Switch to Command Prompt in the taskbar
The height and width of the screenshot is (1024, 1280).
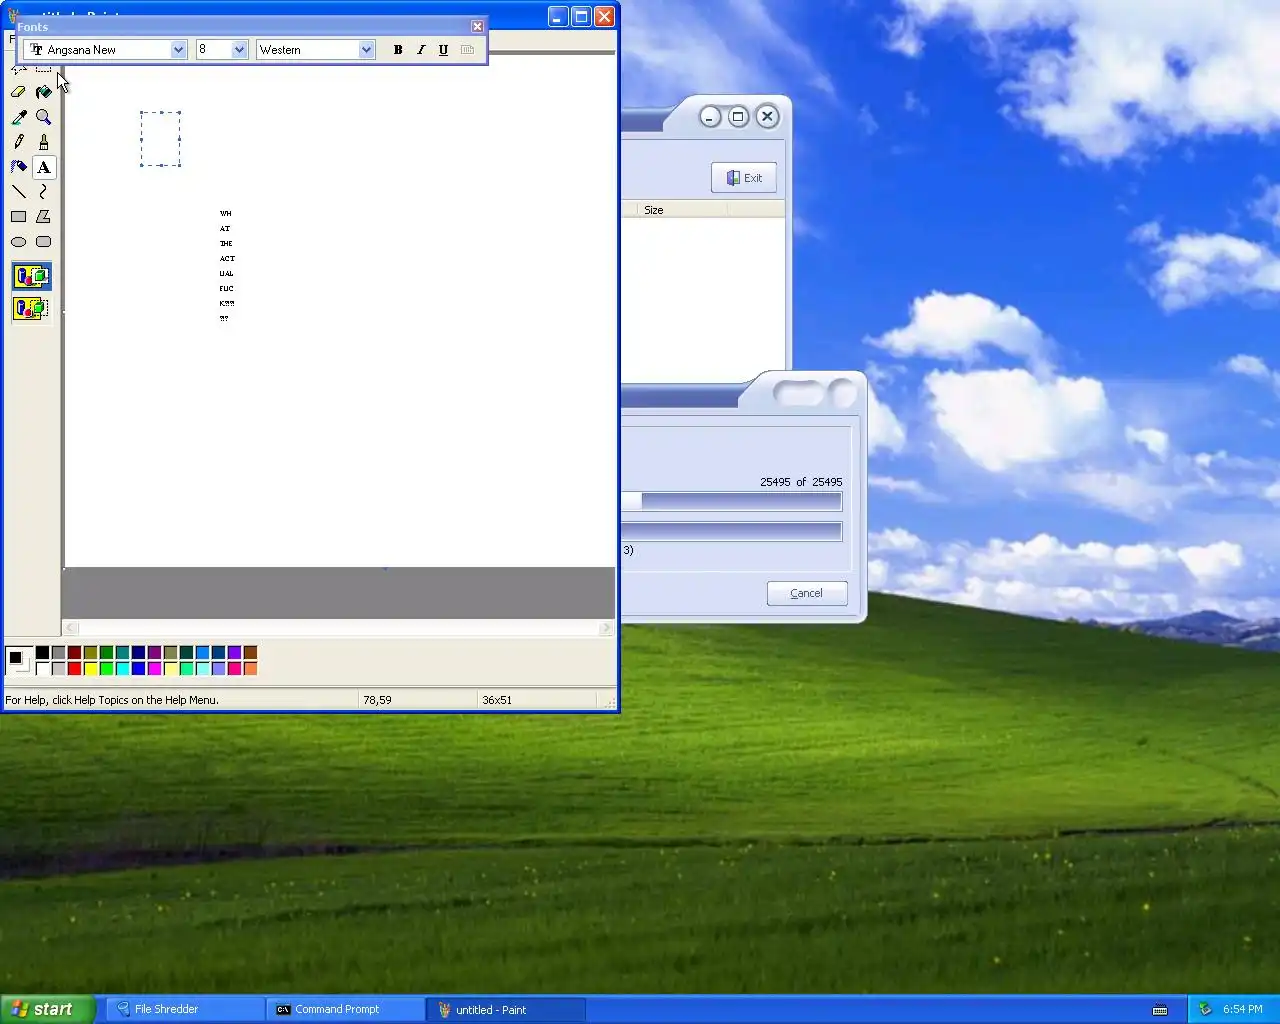coord(345,1010)
